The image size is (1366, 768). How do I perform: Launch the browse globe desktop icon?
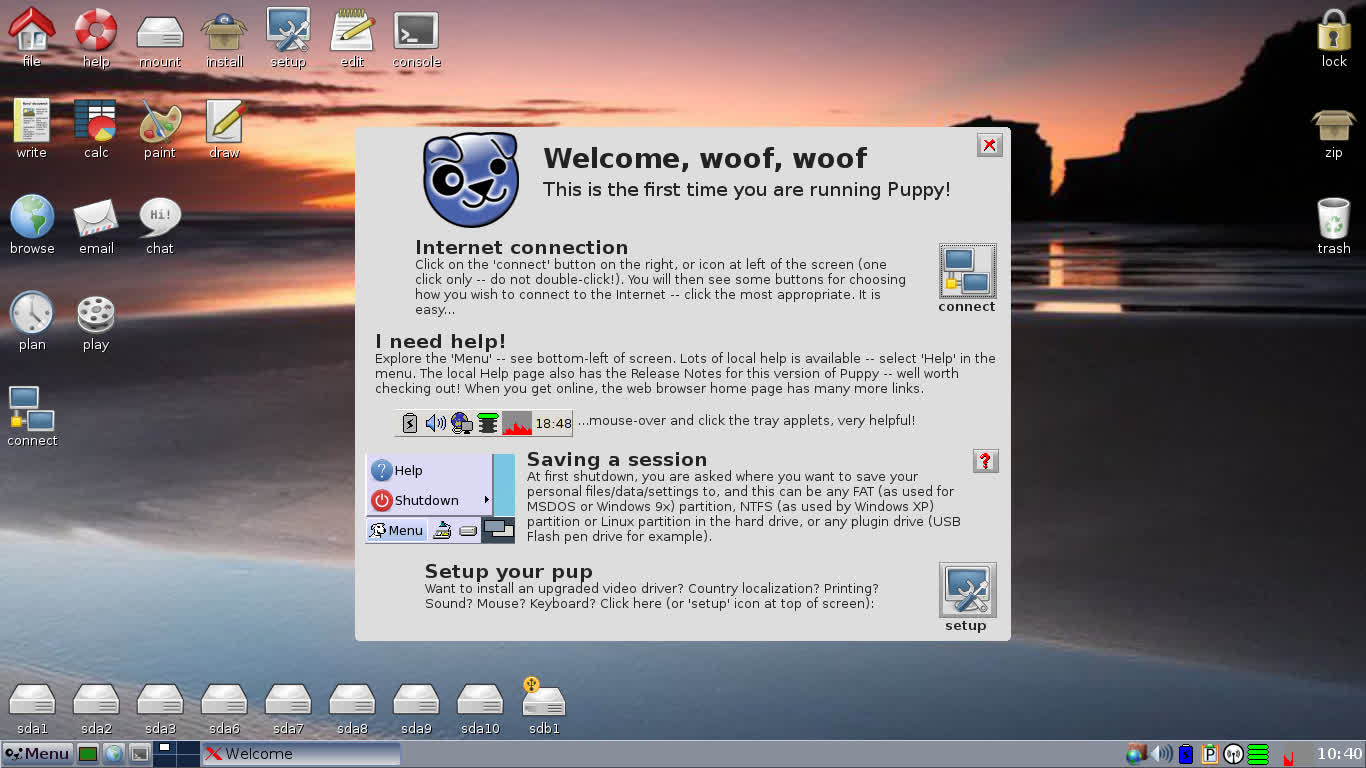click(x=32, y=216)
